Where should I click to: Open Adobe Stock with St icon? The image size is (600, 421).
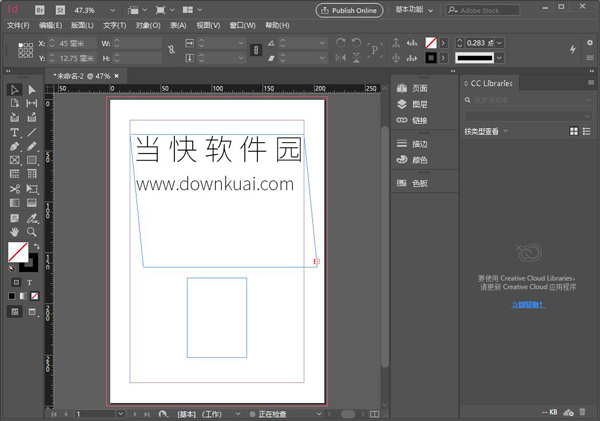60,10
